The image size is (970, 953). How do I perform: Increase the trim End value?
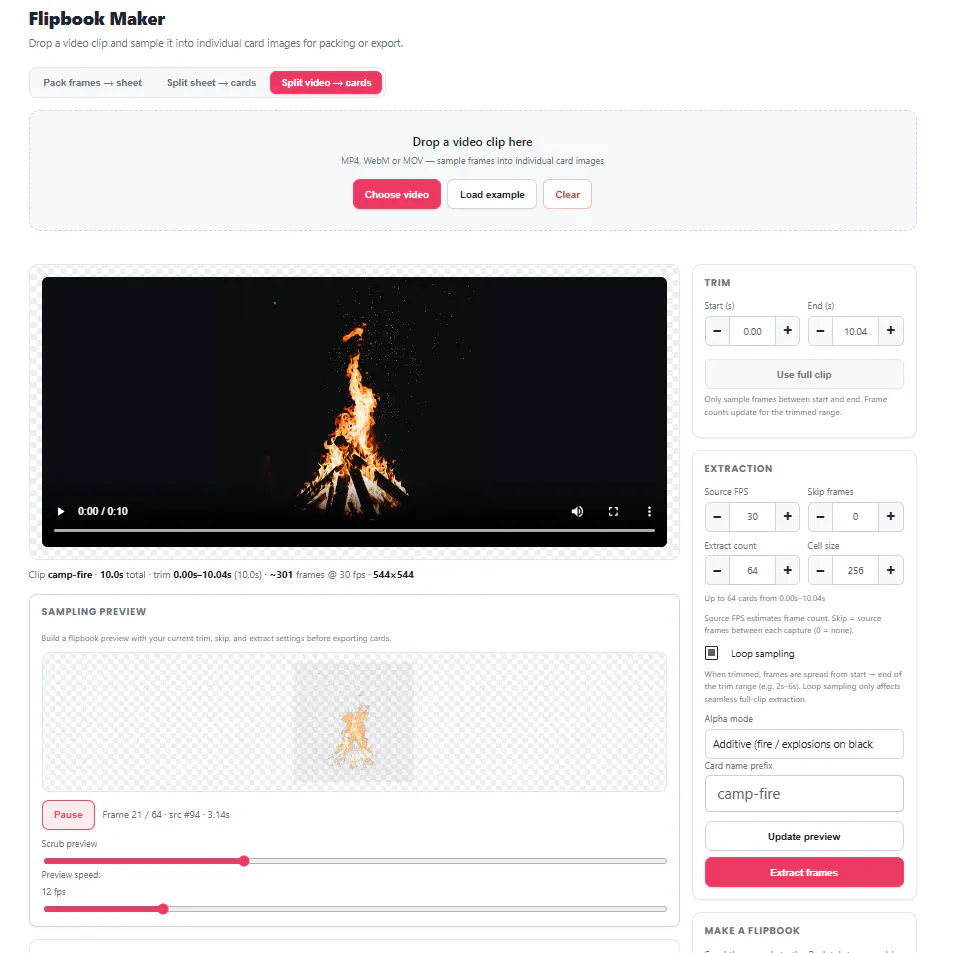pyautogui.click(x=891, y=331)
